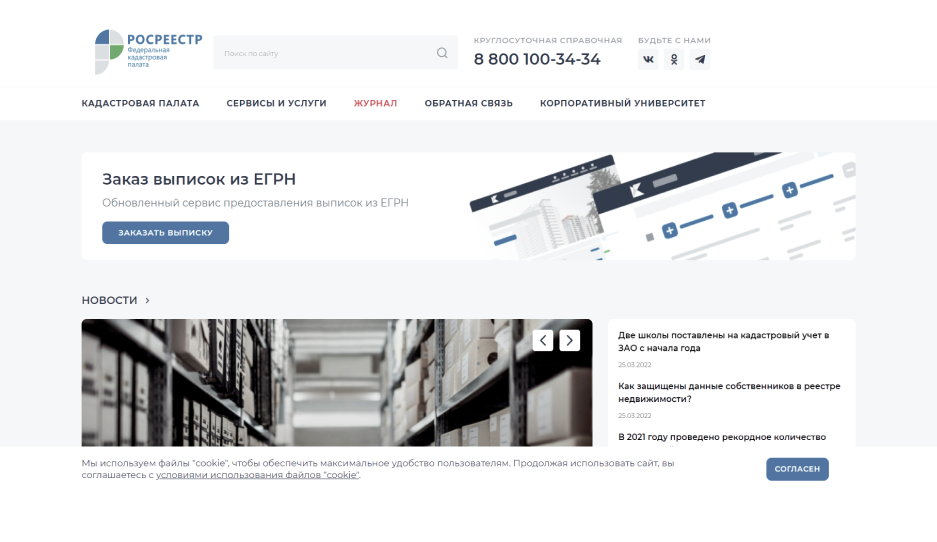Open the Odnoklassniki social icon

coord(674,59)
